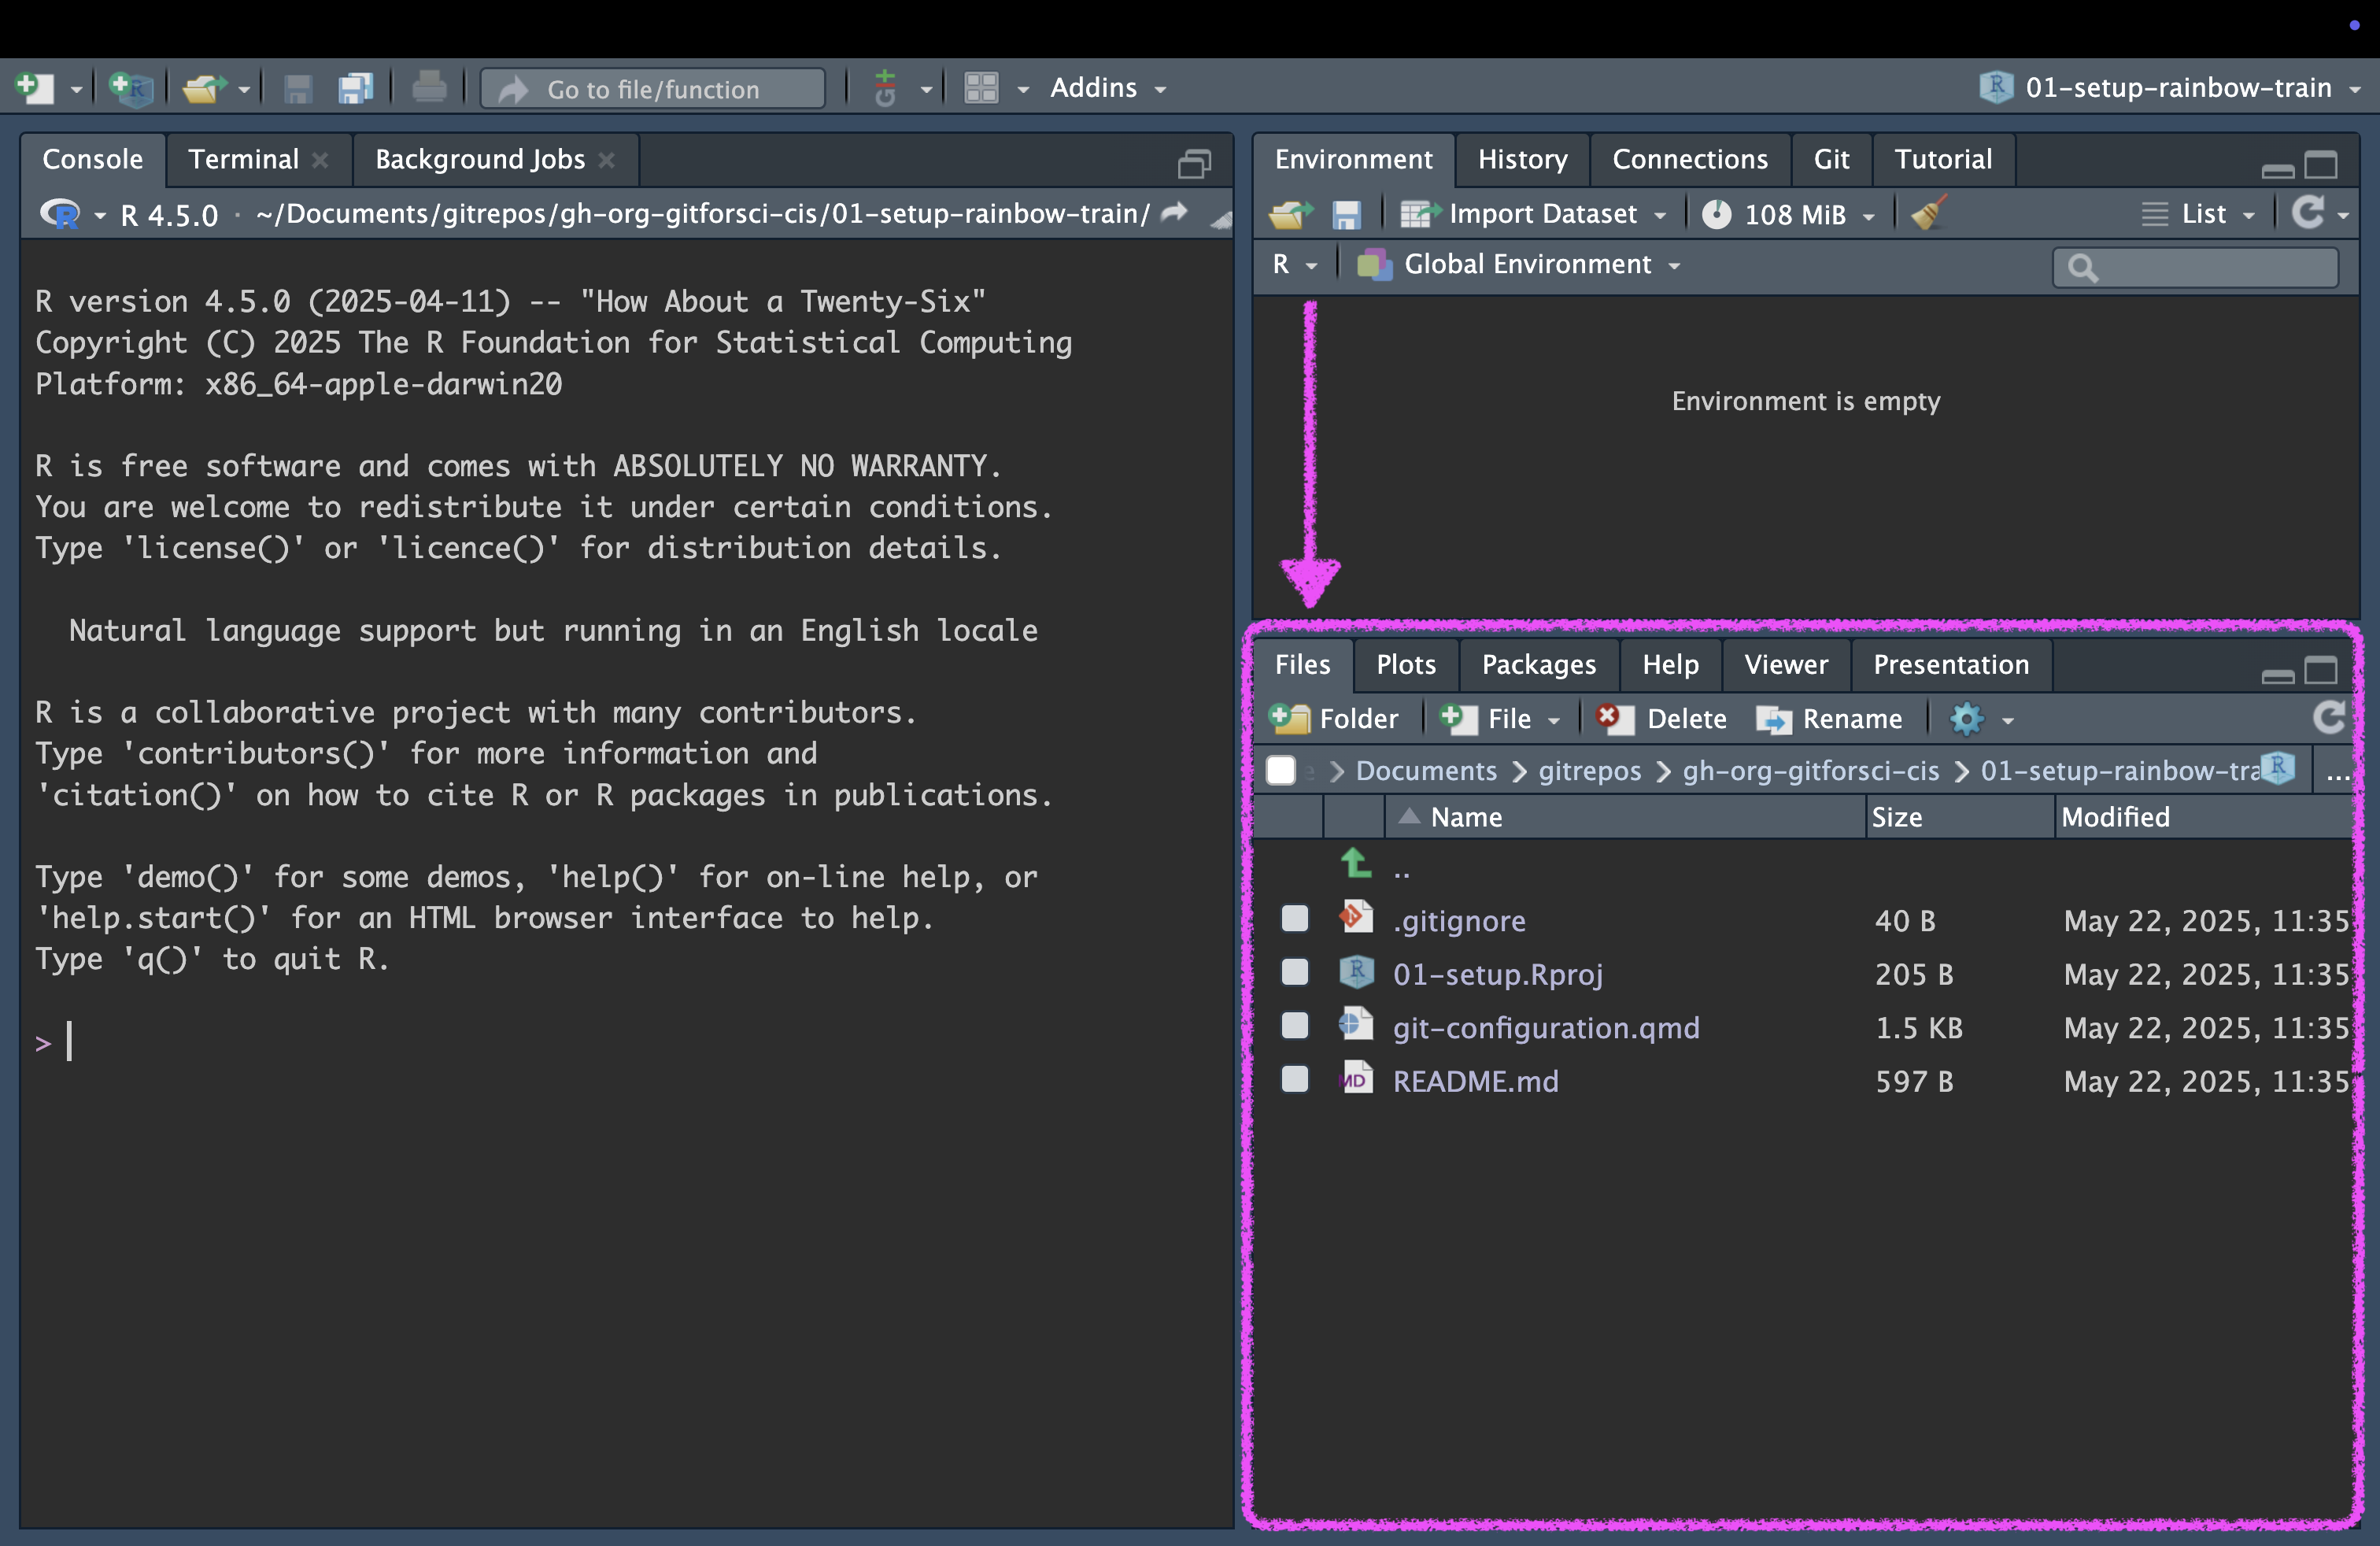Click the view current working directory arrow
The height and width of the screenshot is (1546, 2380).
[x=1175, y=212]
